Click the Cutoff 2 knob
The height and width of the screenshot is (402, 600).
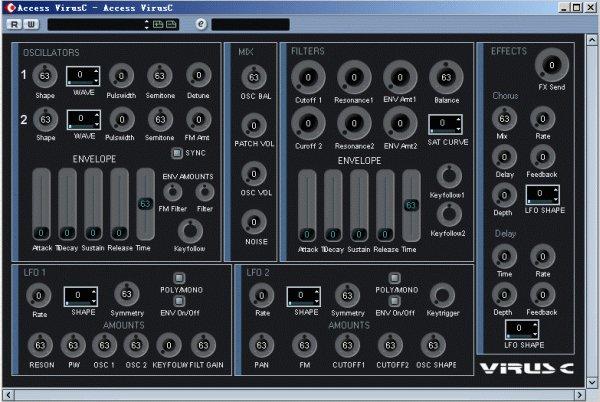click(308, 123)
